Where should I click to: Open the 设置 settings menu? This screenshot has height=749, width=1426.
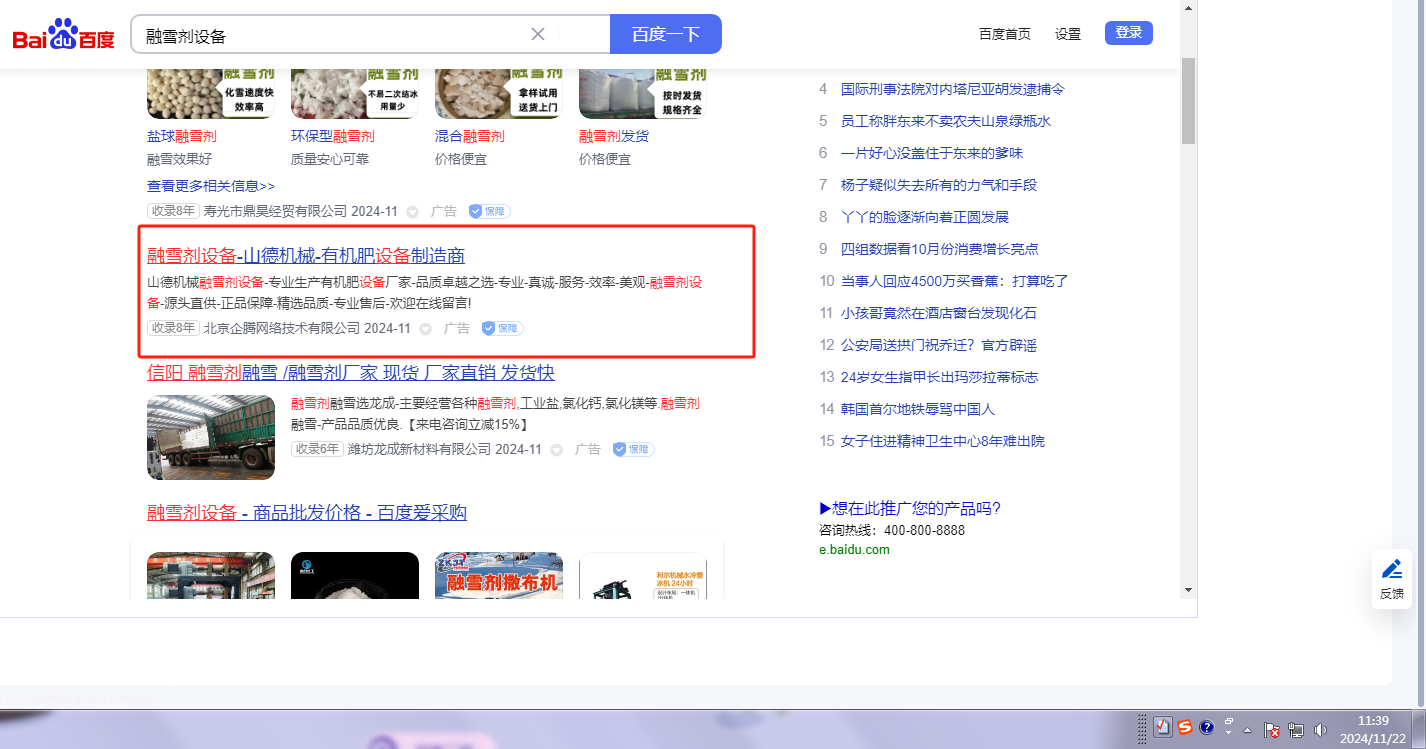click(1068, 34)
